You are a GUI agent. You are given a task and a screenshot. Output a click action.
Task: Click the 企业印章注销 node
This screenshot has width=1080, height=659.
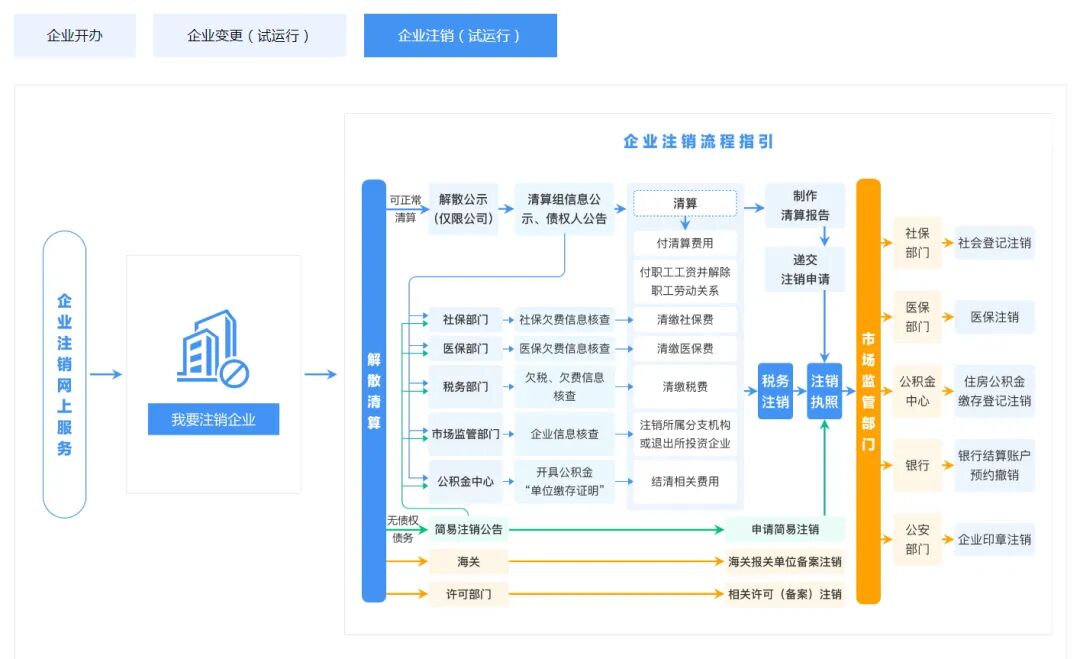(994, 539)
